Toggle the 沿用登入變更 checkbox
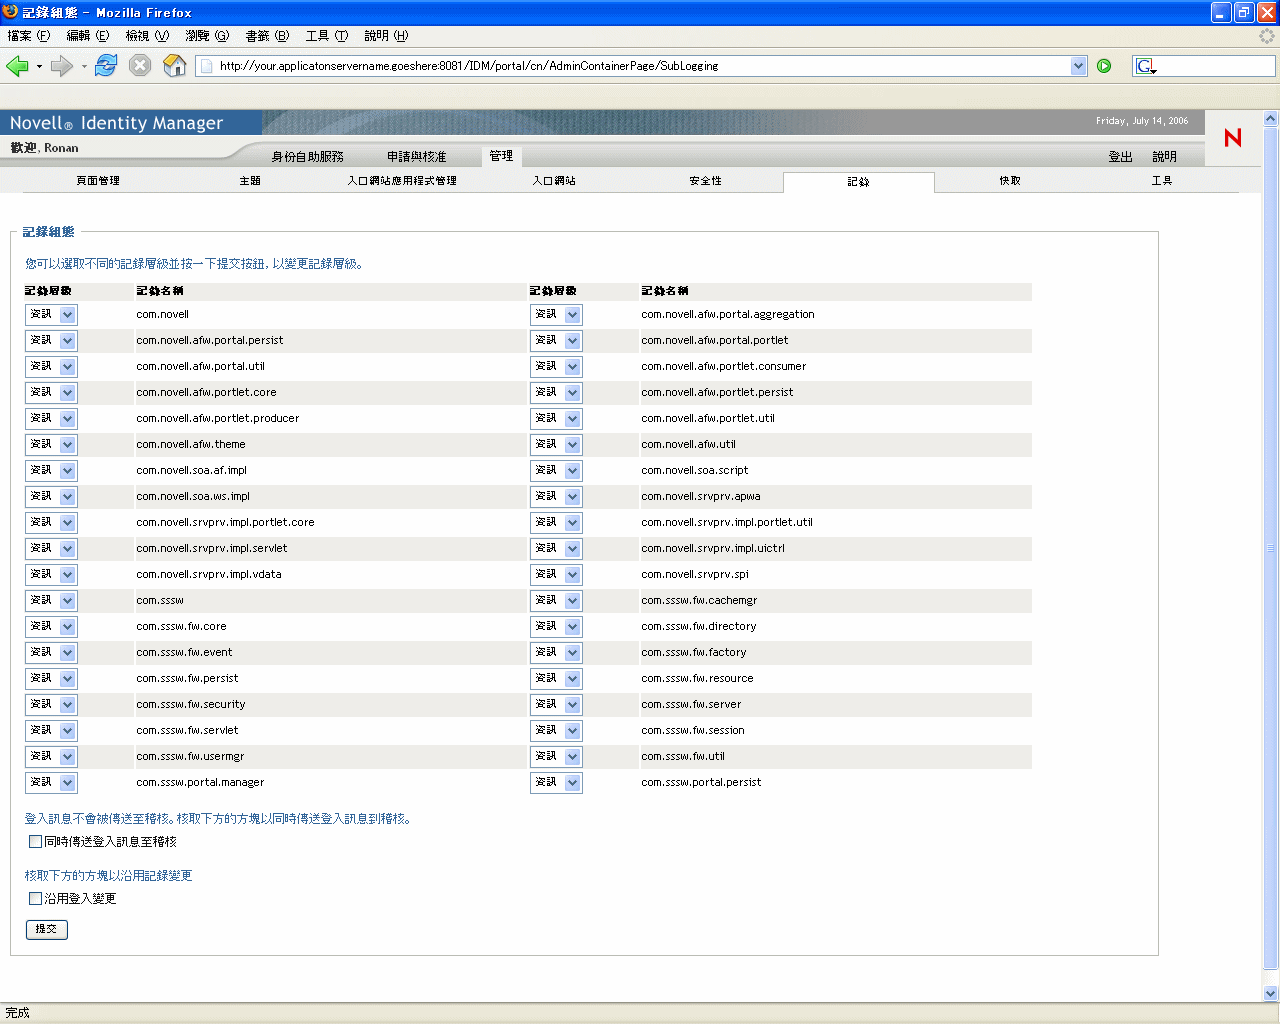Viewport: 1280px width, 1024px height. [x=36, y=899]
